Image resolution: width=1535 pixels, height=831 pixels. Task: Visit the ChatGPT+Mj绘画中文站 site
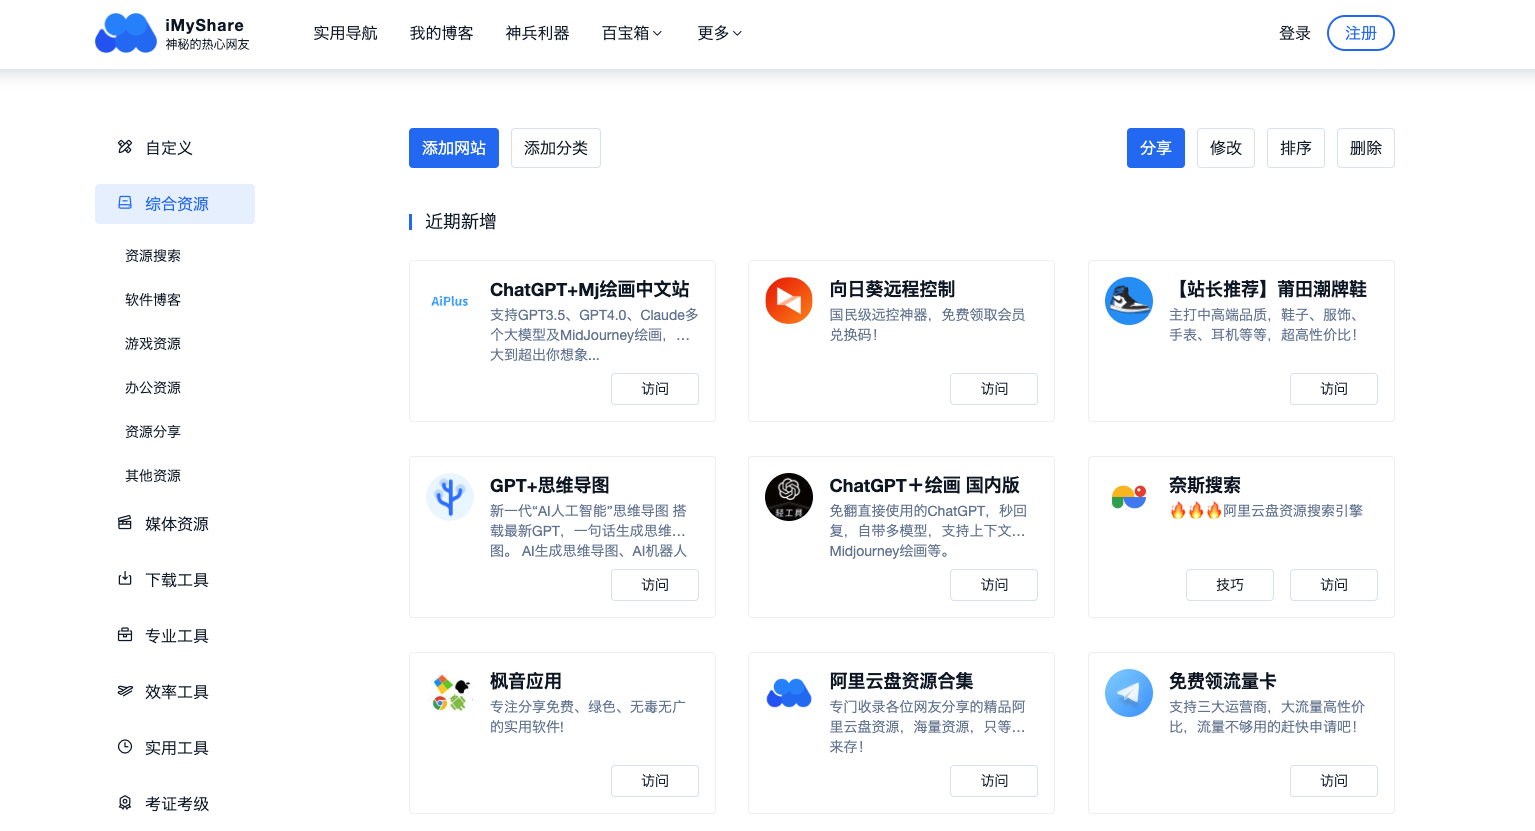coord(655,389)
